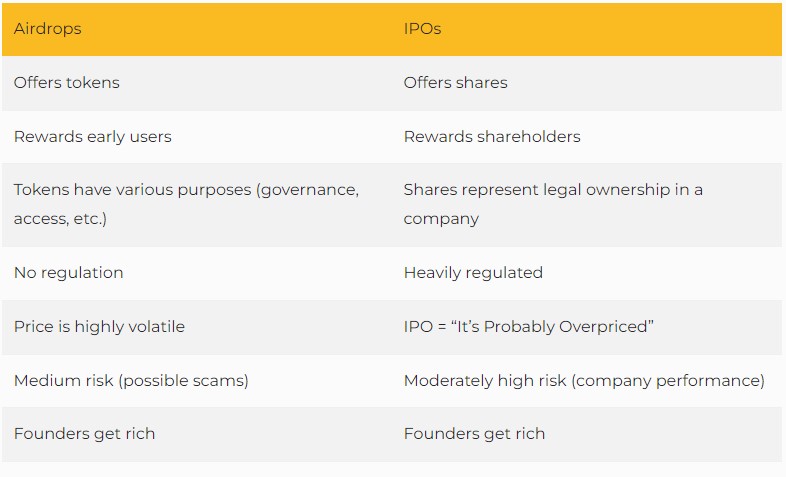Select the 'Heavily regulated' cell
Viewport: 786px width, 477px height.
tap(473, 272)
